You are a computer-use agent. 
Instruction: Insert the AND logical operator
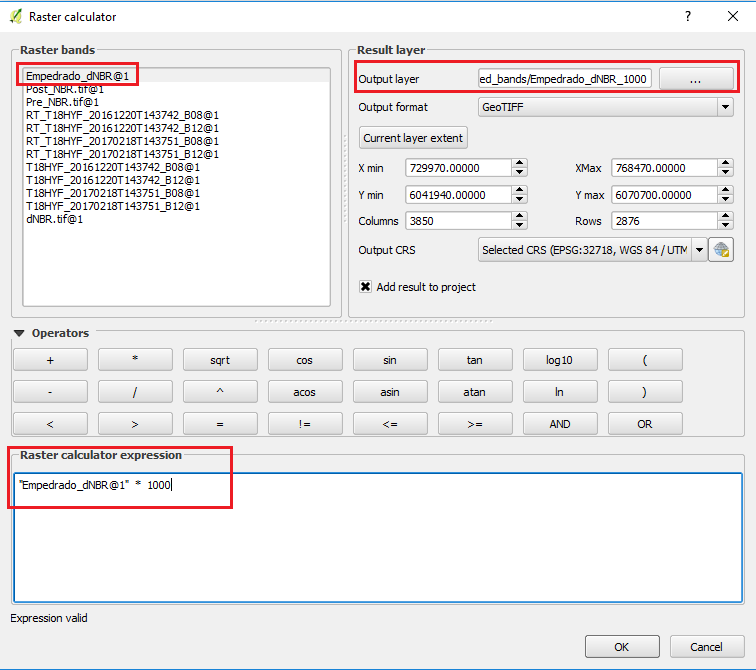pos(560,424)
